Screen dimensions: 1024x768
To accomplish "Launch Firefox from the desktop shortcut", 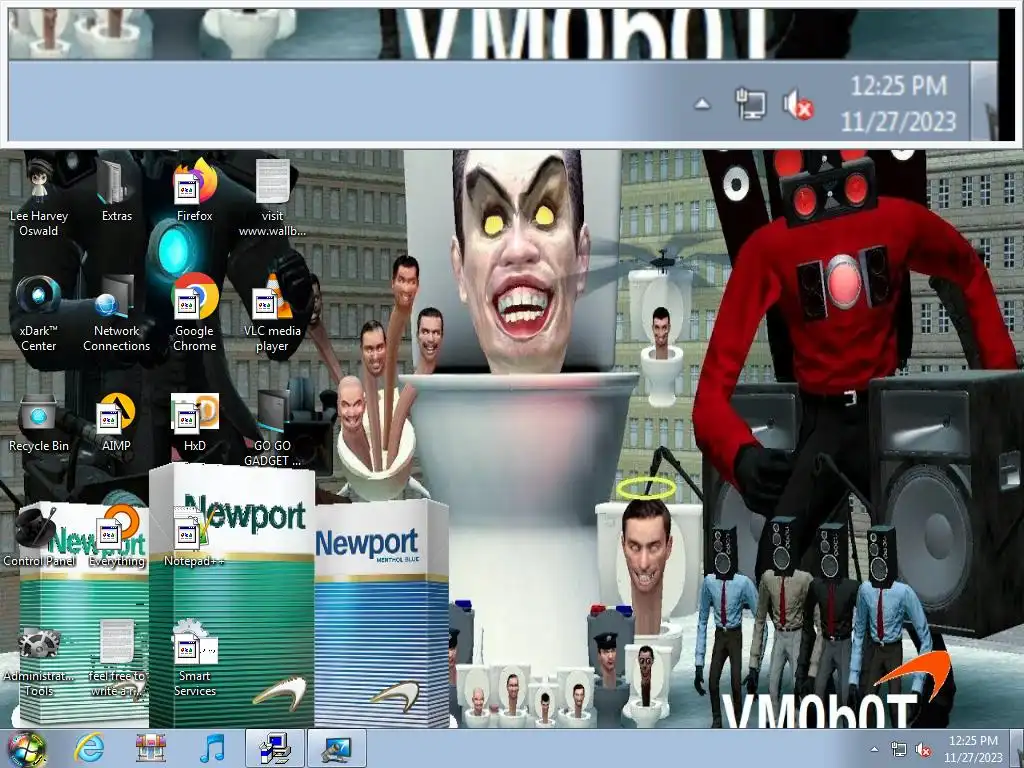I will [x=195, y=191].
